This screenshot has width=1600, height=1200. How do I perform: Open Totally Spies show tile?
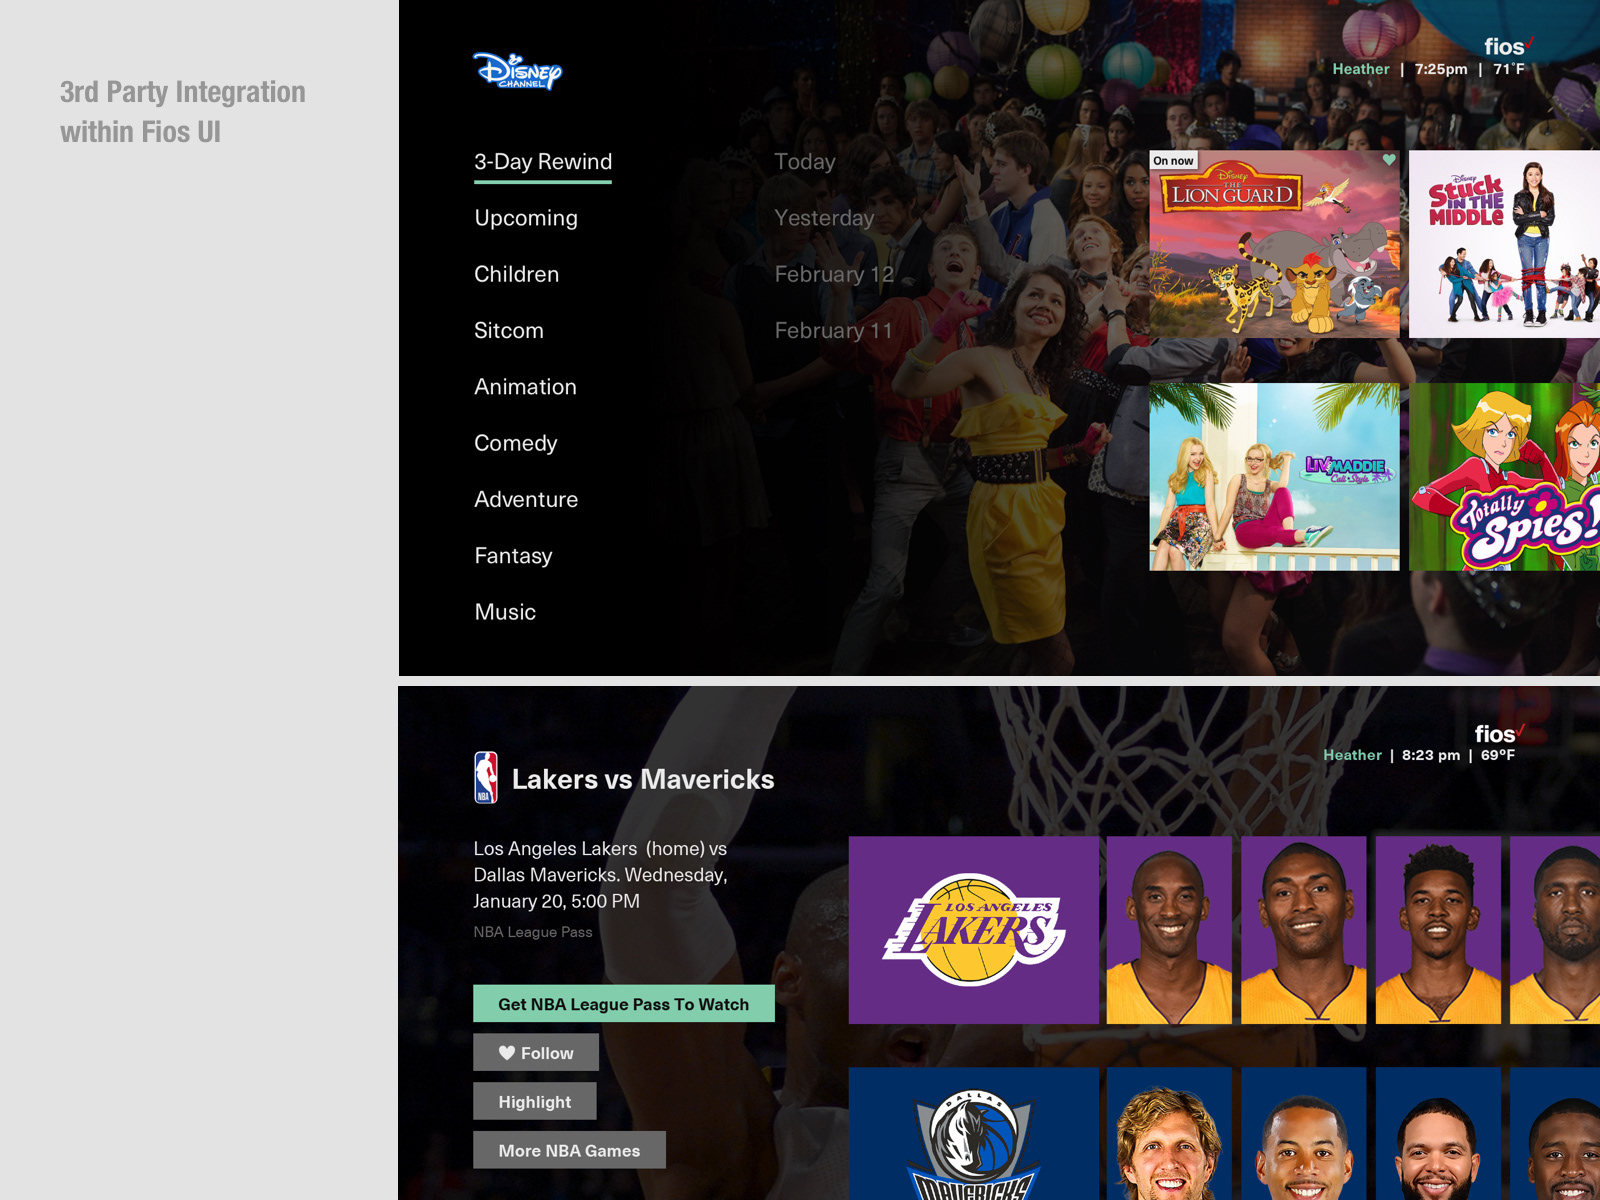(1504, 477)
